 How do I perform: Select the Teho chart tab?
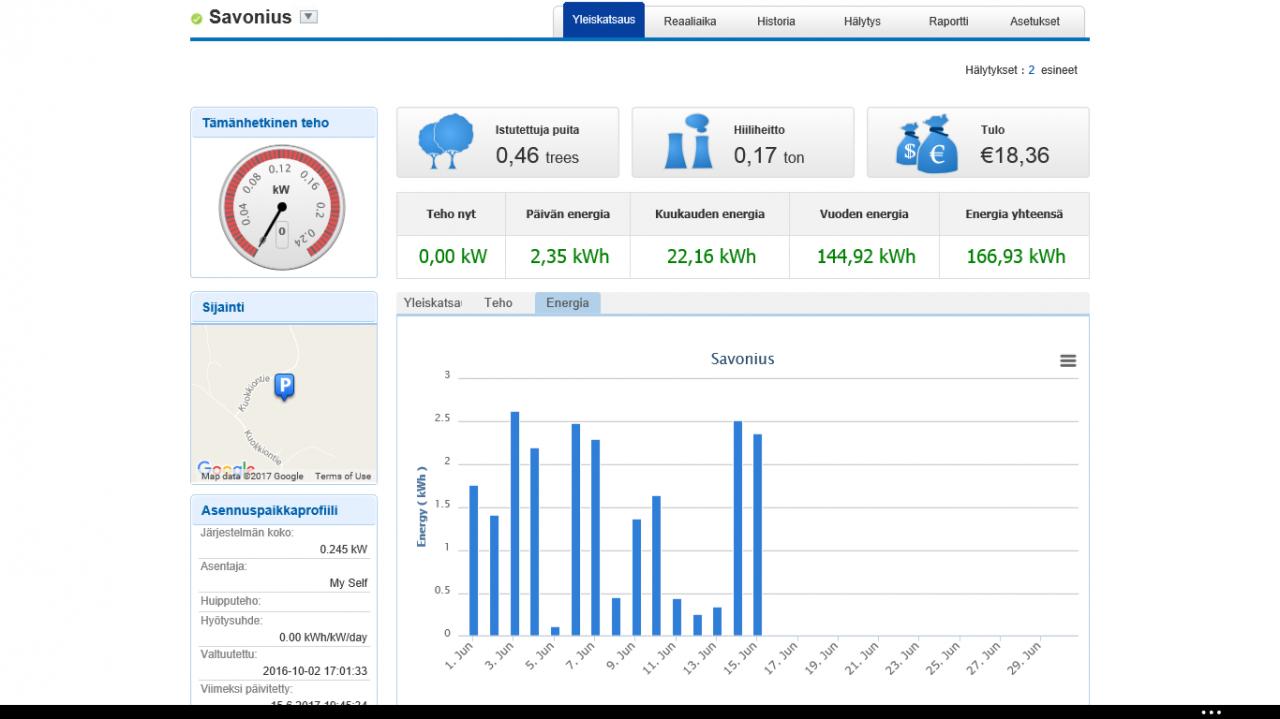(498, 303)
